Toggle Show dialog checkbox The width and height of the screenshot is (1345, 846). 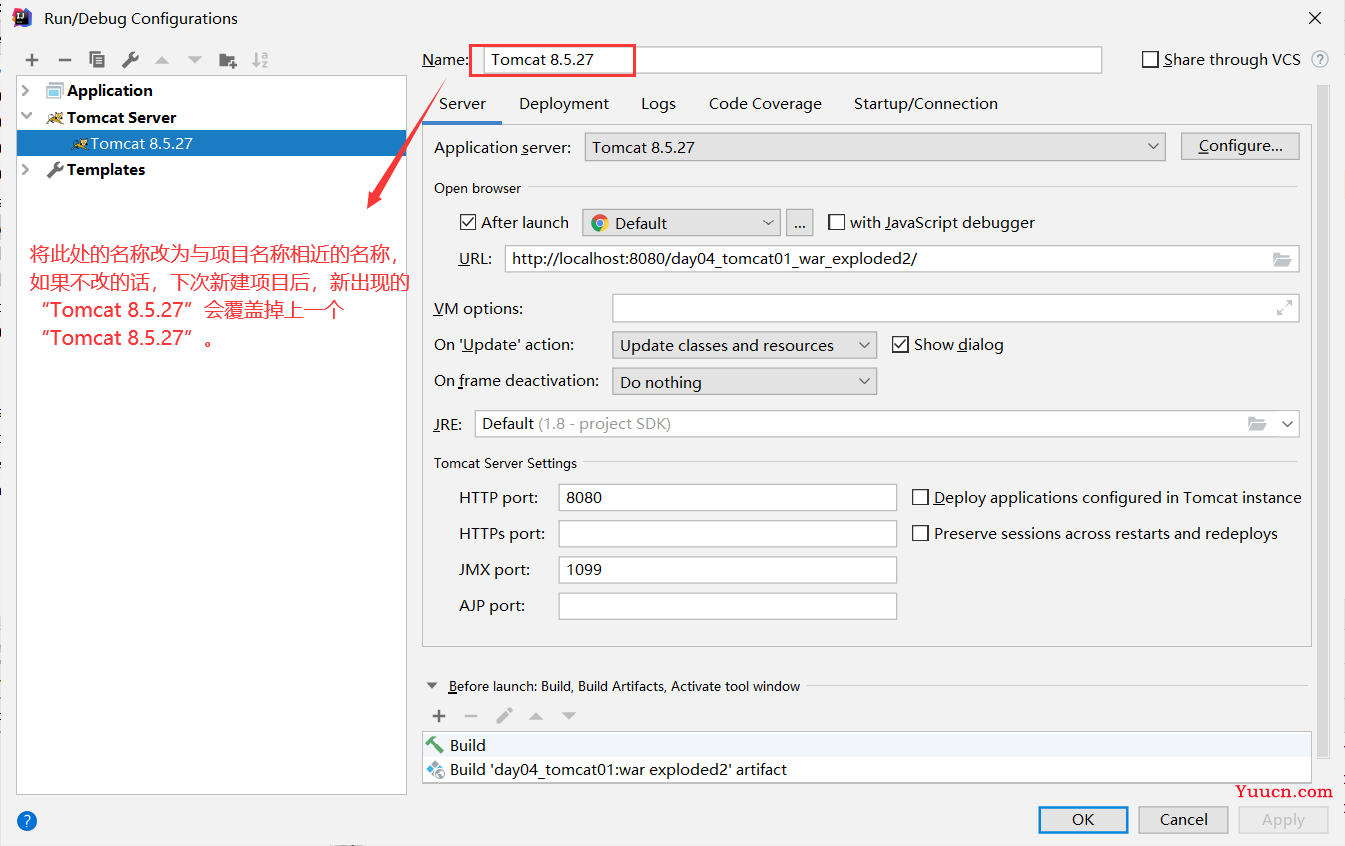(899, 344)
